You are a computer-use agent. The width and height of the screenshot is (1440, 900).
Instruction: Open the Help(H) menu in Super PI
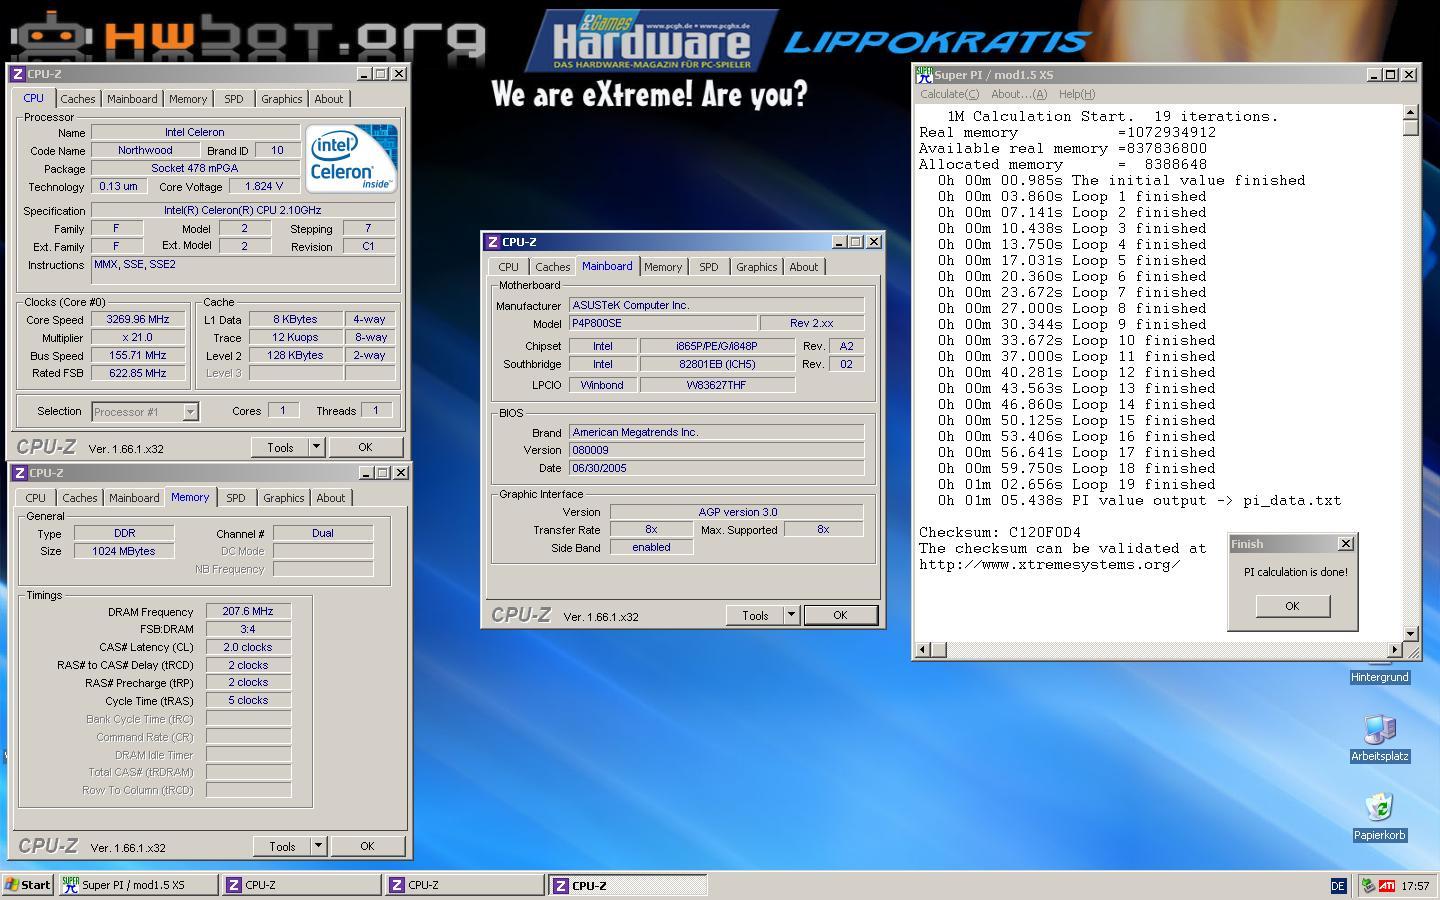pos(1076,94)
